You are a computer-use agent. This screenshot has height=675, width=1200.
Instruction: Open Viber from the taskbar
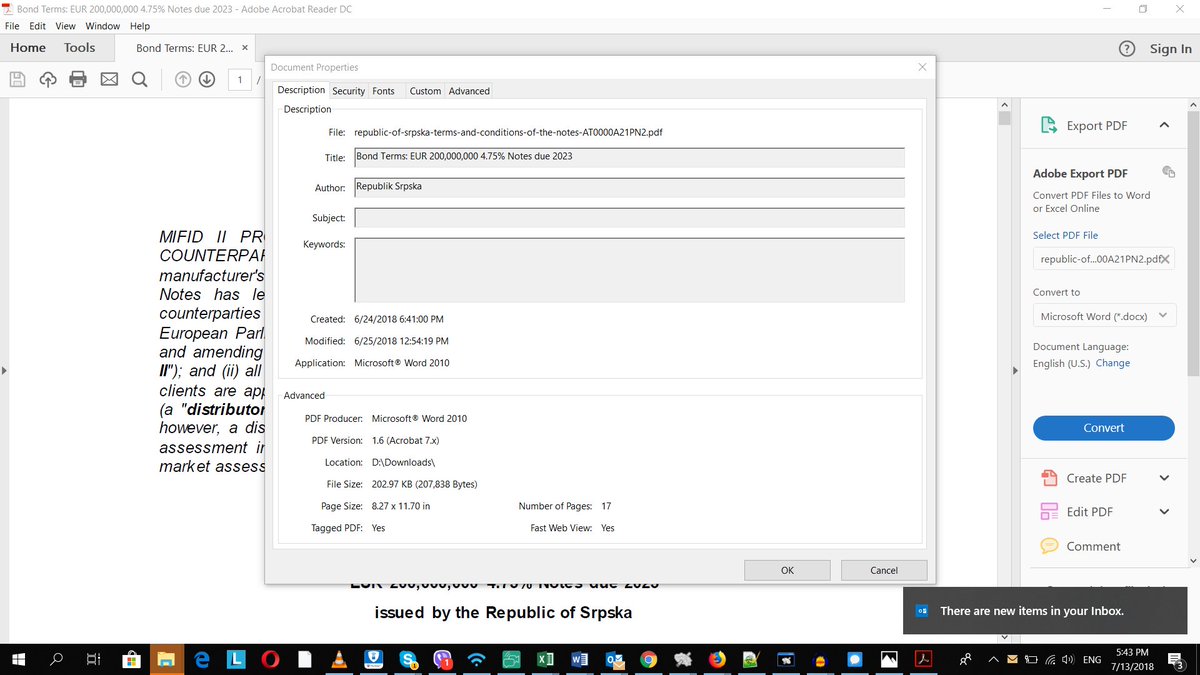tap(443, 660)
